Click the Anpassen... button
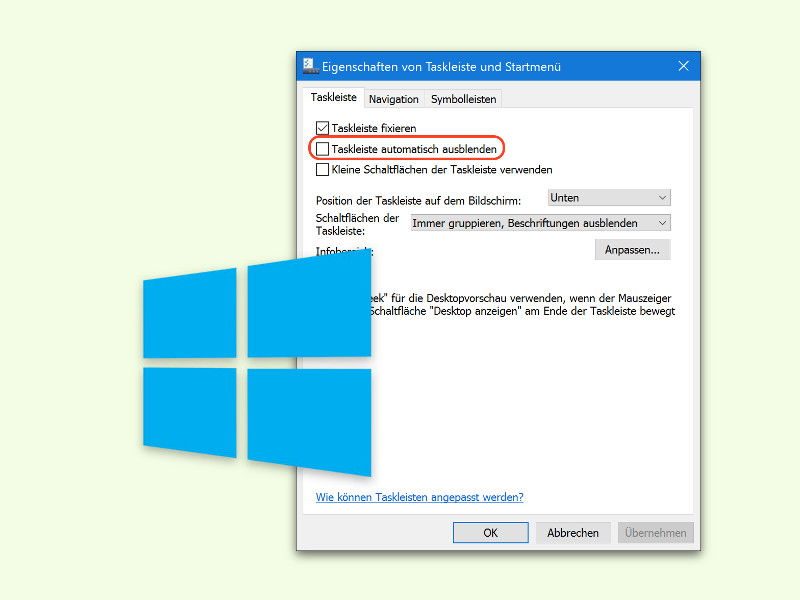The height and width of the screenshot is (600, 800). (633, 250)
